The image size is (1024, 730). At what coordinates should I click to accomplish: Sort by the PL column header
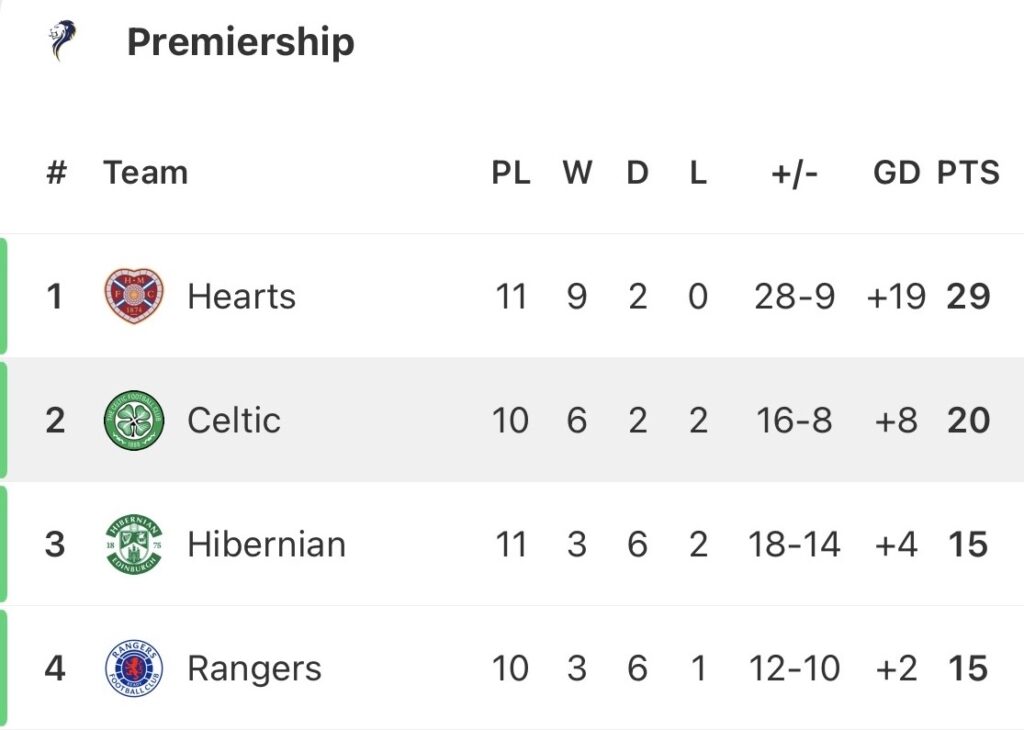[511, 173]
